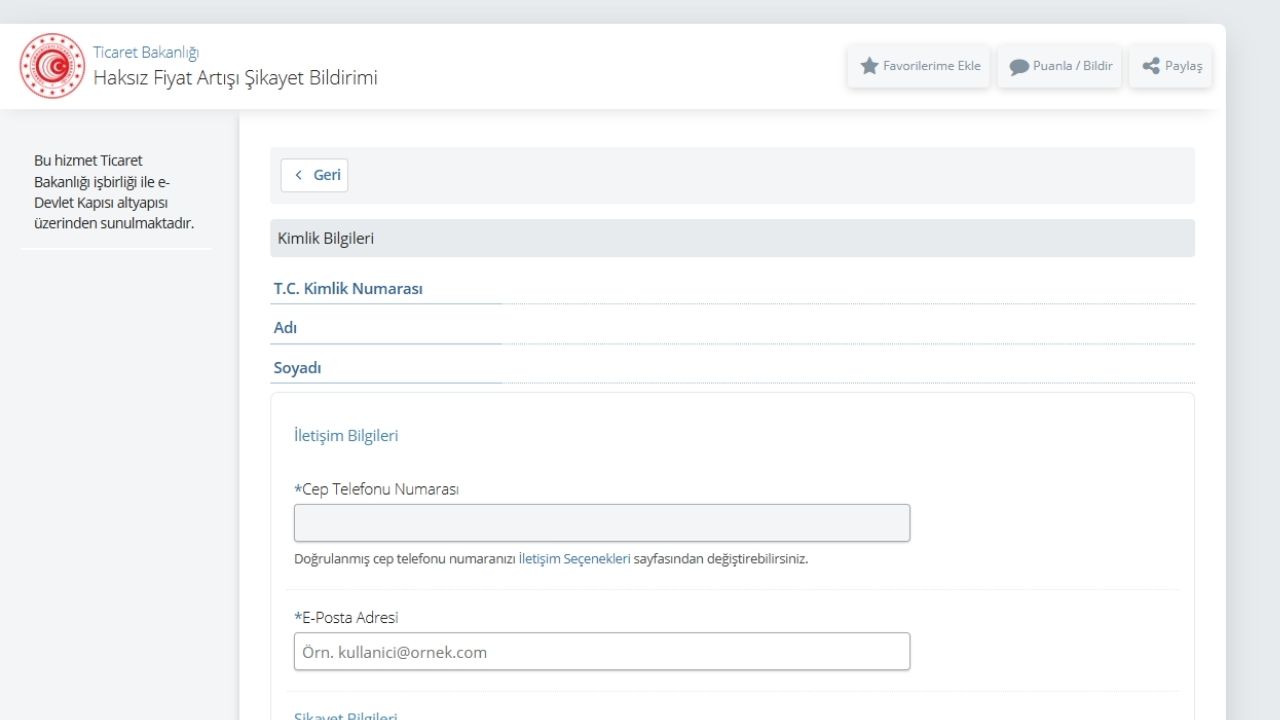This screenshot has height=720, width=1280.
Task: Click the İletişim Bilgileri section heading
Action: pos(346,436)
